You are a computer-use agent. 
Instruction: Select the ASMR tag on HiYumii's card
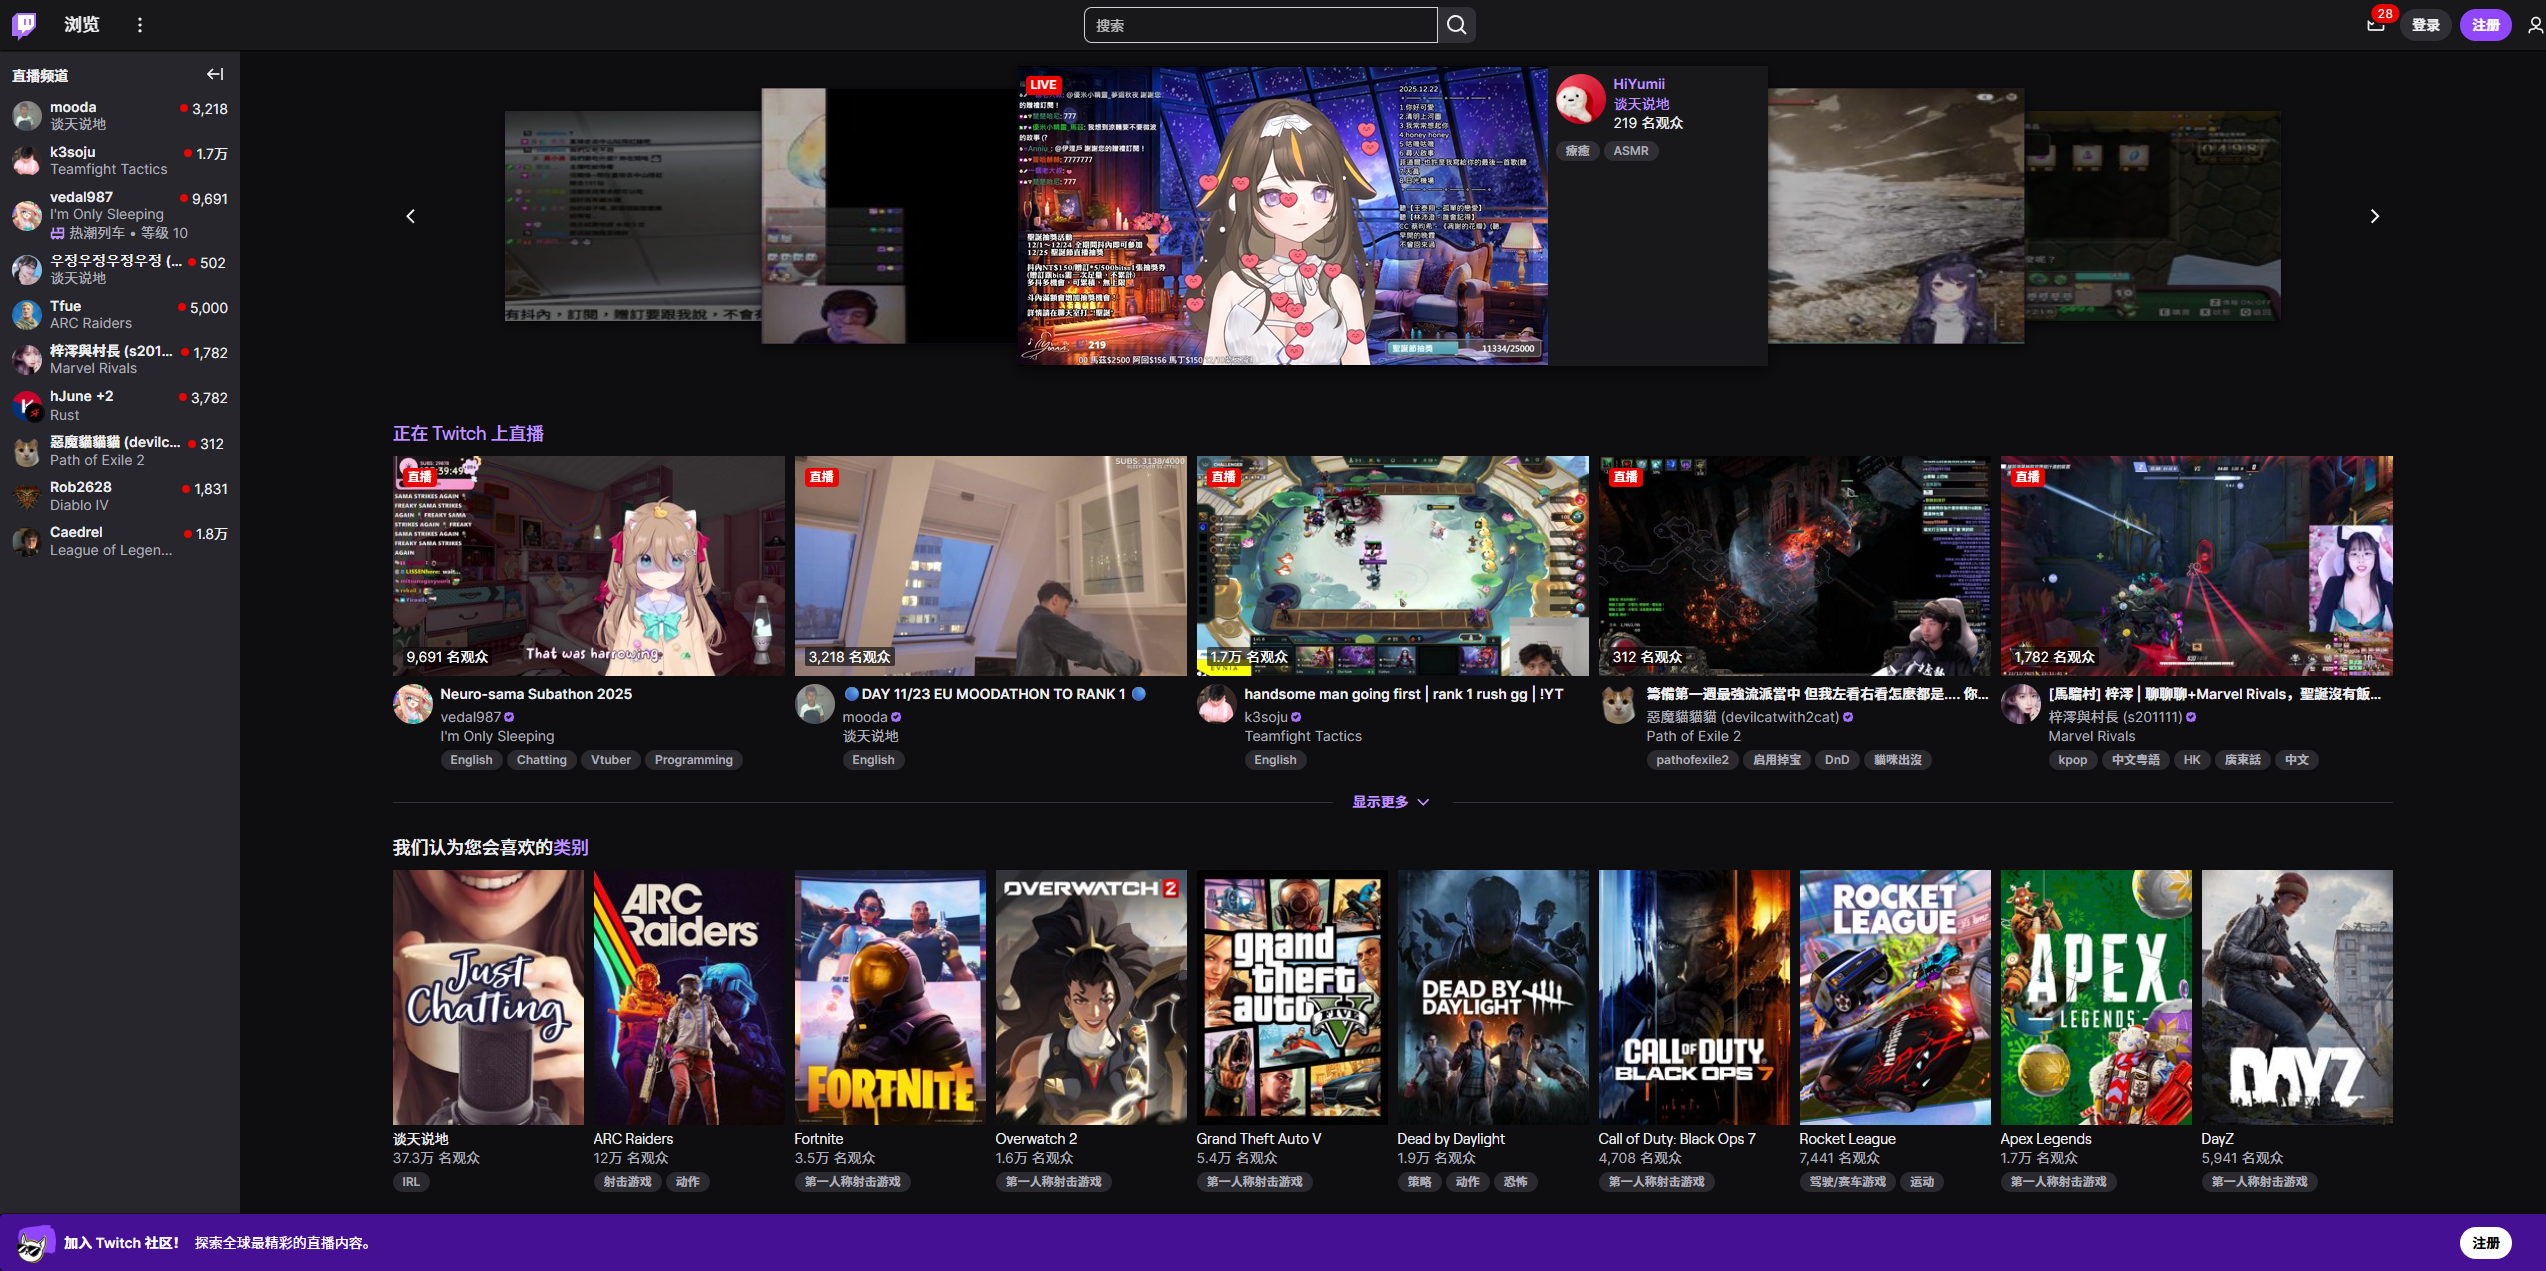click(x=1631, y=150)
